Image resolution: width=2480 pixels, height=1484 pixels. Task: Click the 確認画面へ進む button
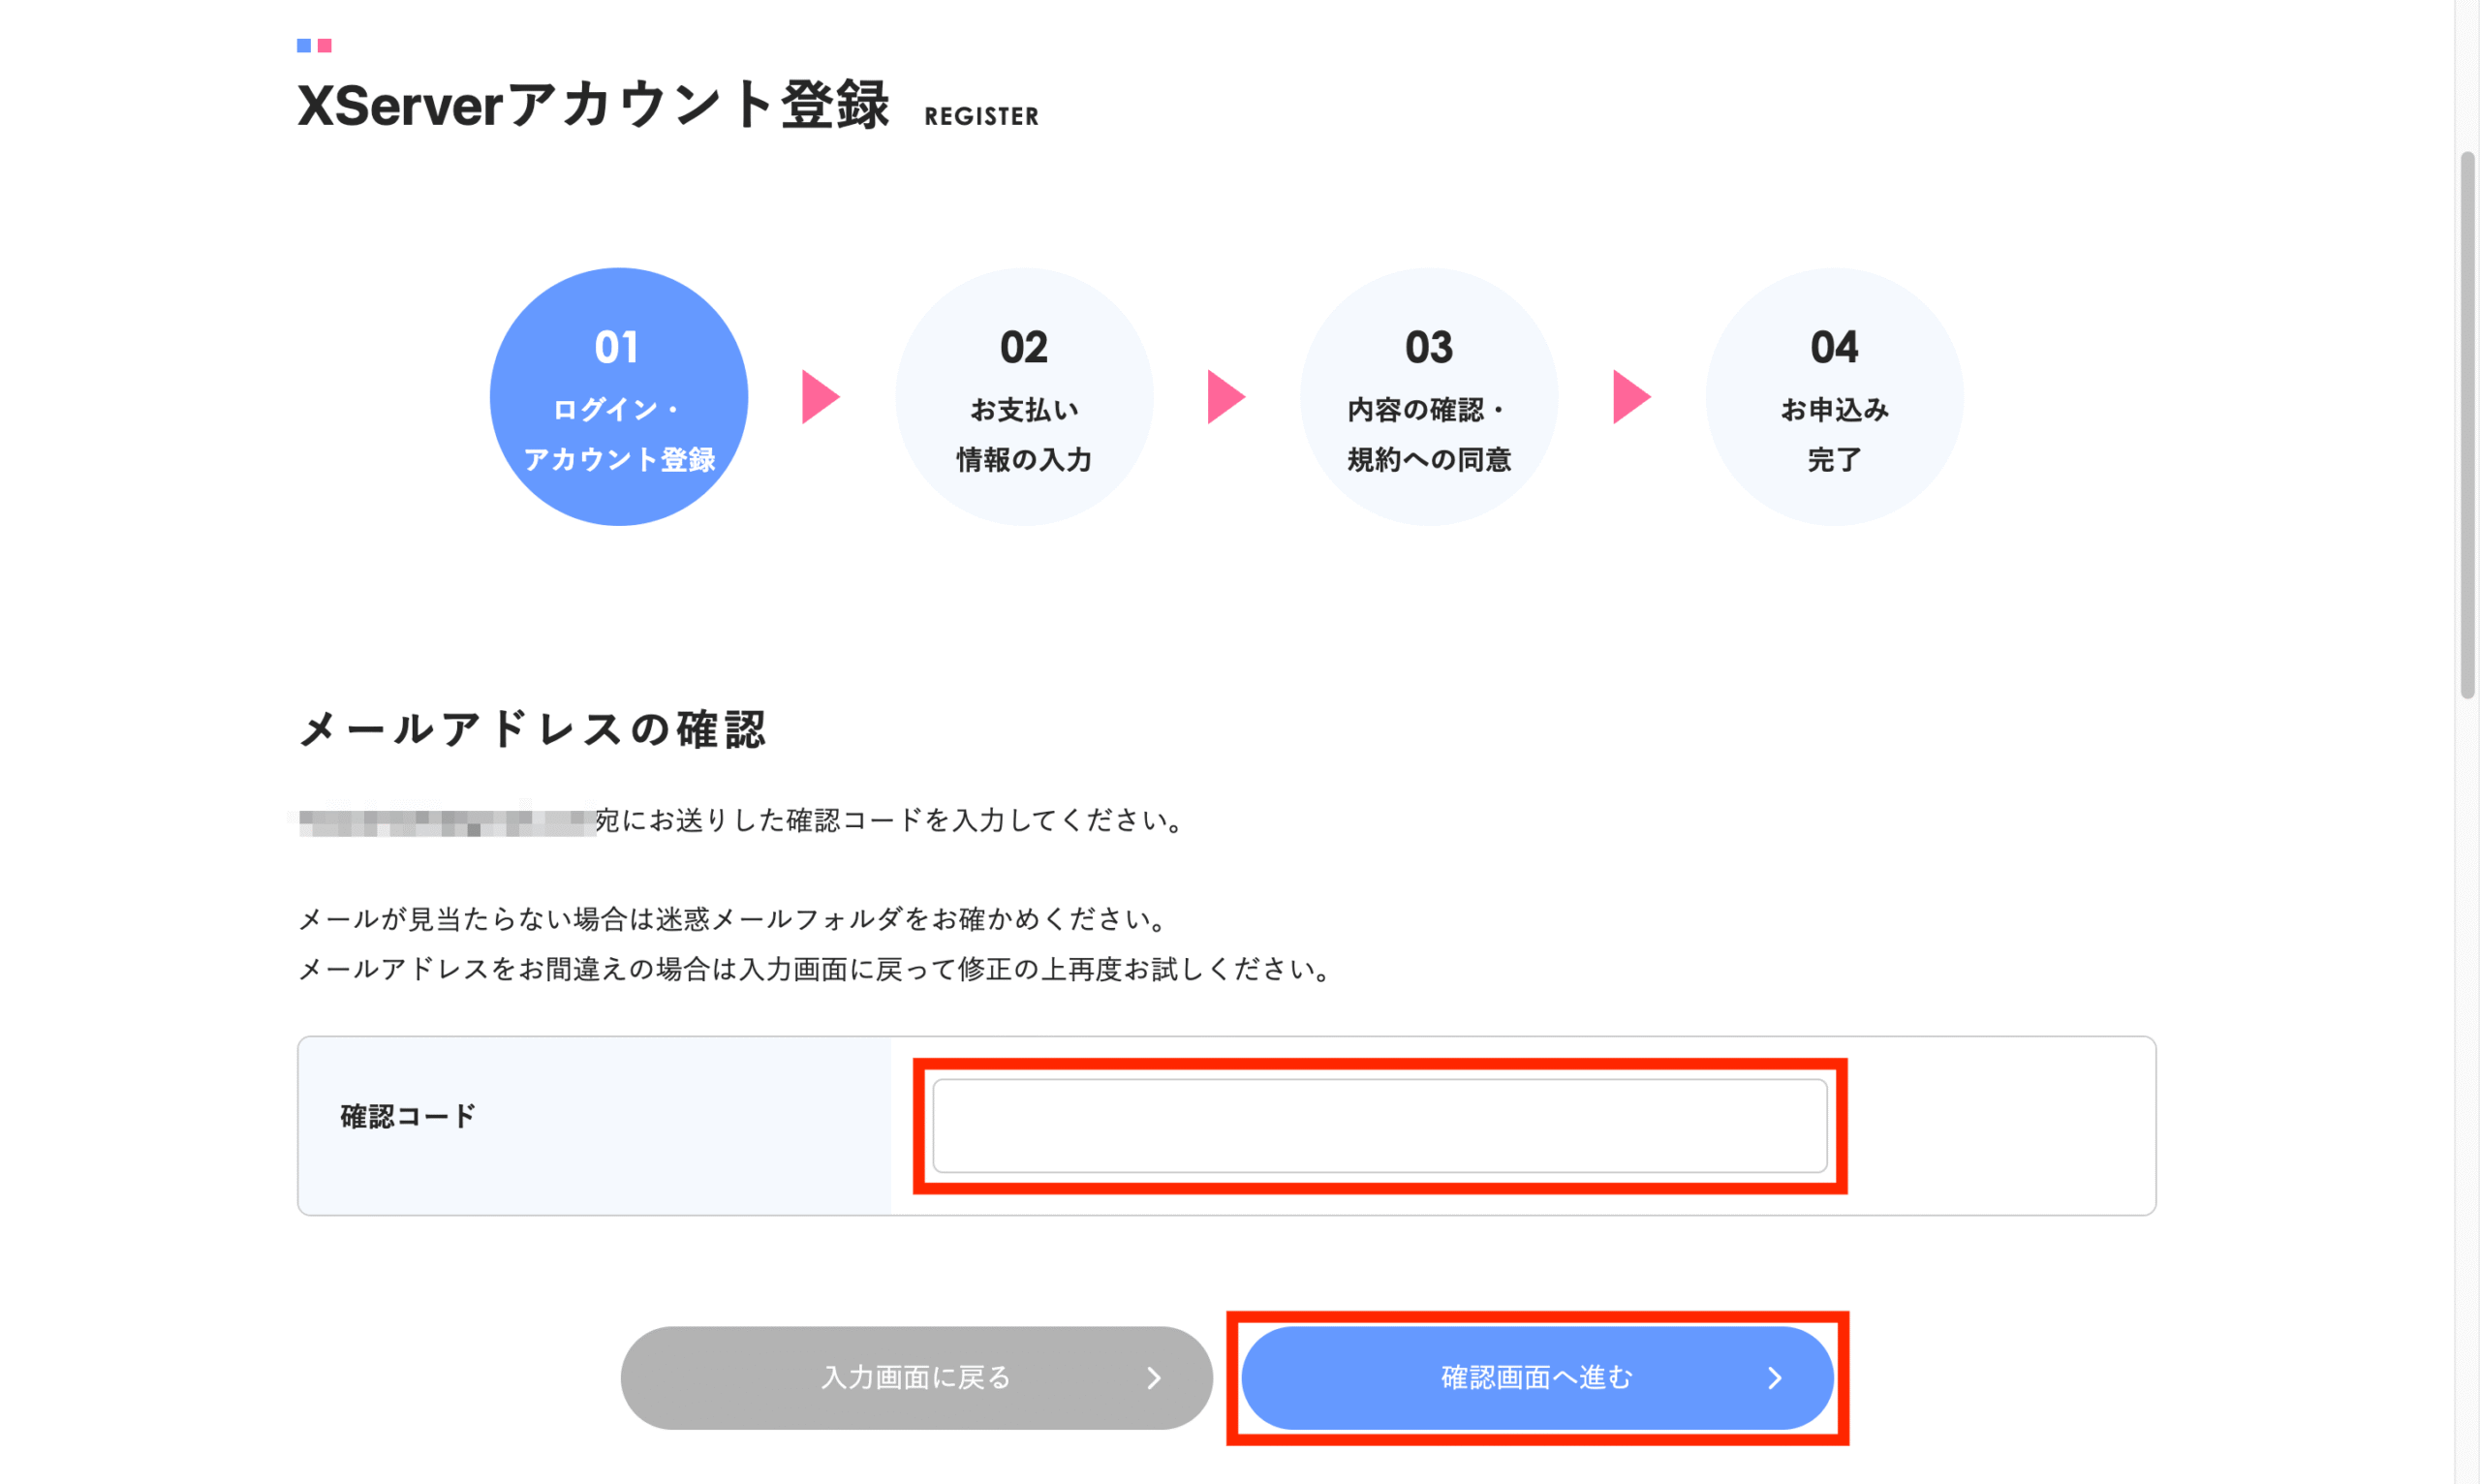1537,1377
